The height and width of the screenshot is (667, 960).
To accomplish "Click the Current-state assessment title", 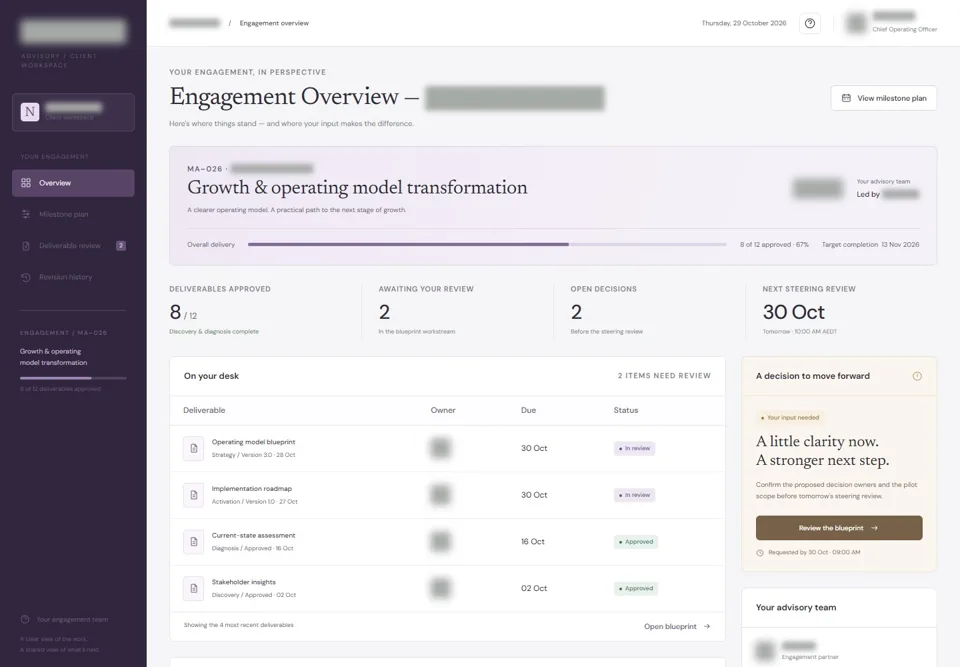I will [253, 535].
